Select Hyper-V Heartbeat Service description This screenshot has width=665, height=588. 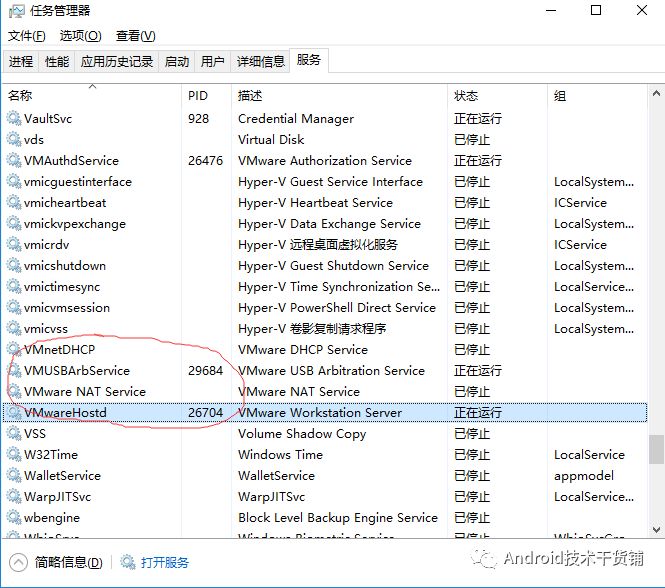click(315, 202)
